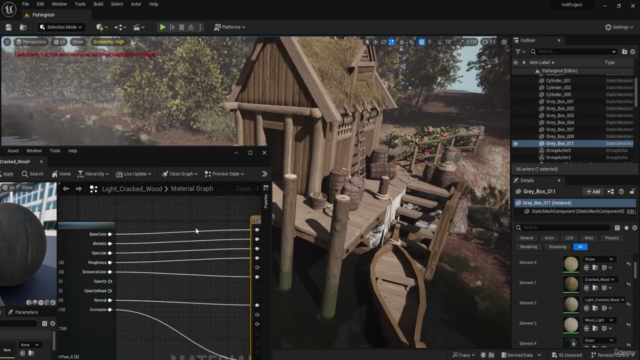640x360 pixels.
Task: Toggle the Show flags button in viewport
Action: [x=78, y=42]
